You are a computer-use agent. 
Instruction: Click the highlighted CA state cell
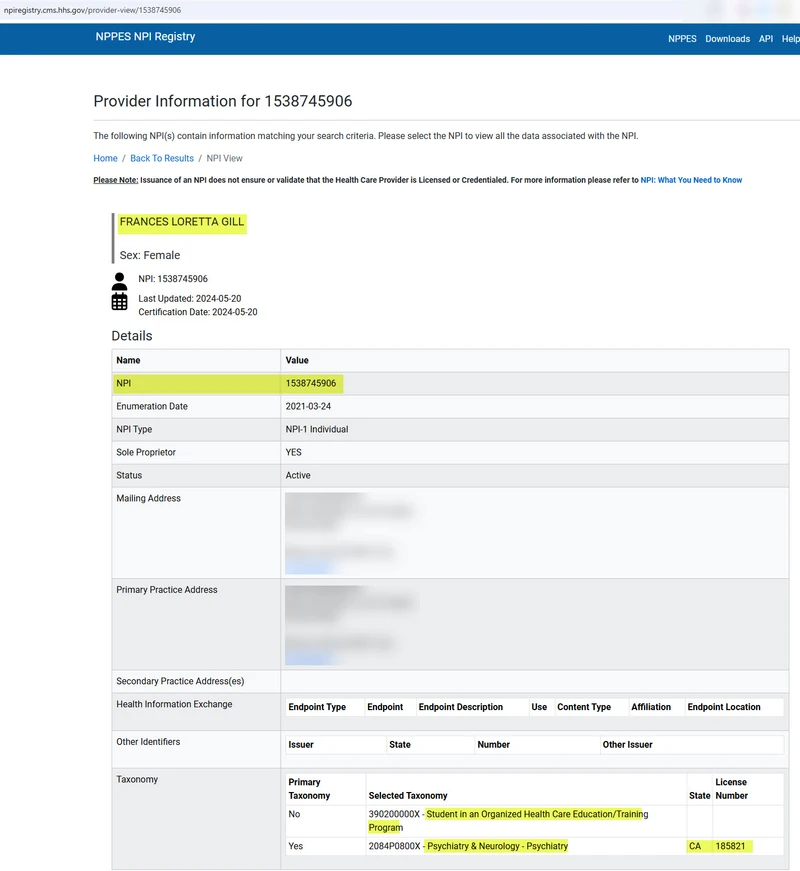pos(695,846)
